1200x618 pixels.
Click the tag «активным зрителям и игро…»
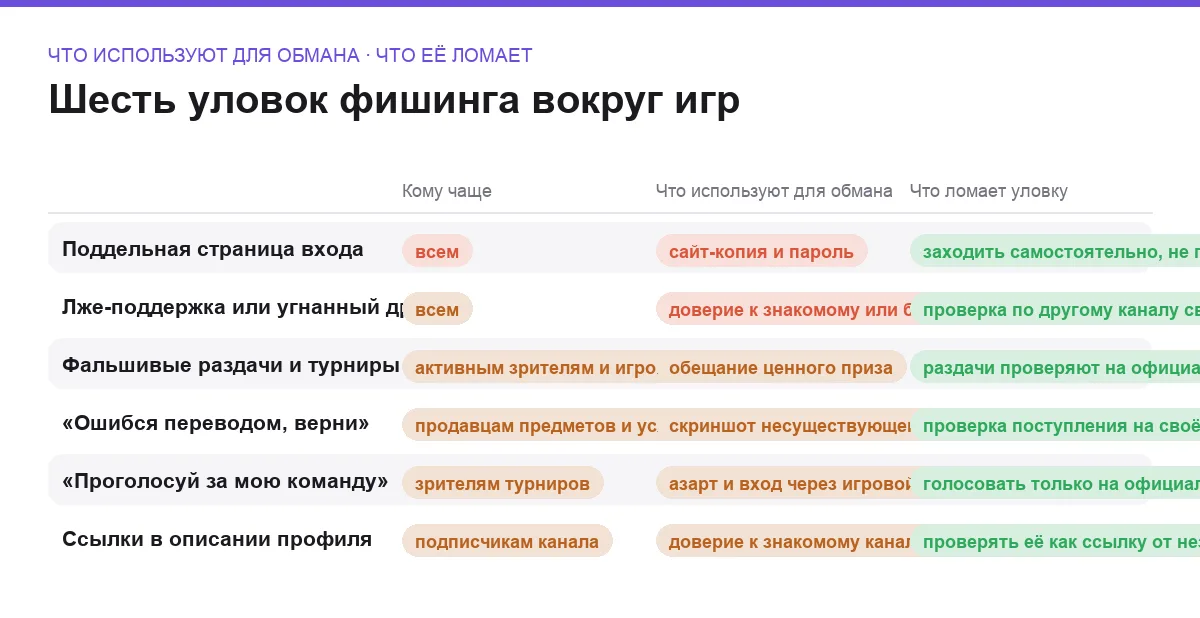pyautogui.click(x=529, y=367)
